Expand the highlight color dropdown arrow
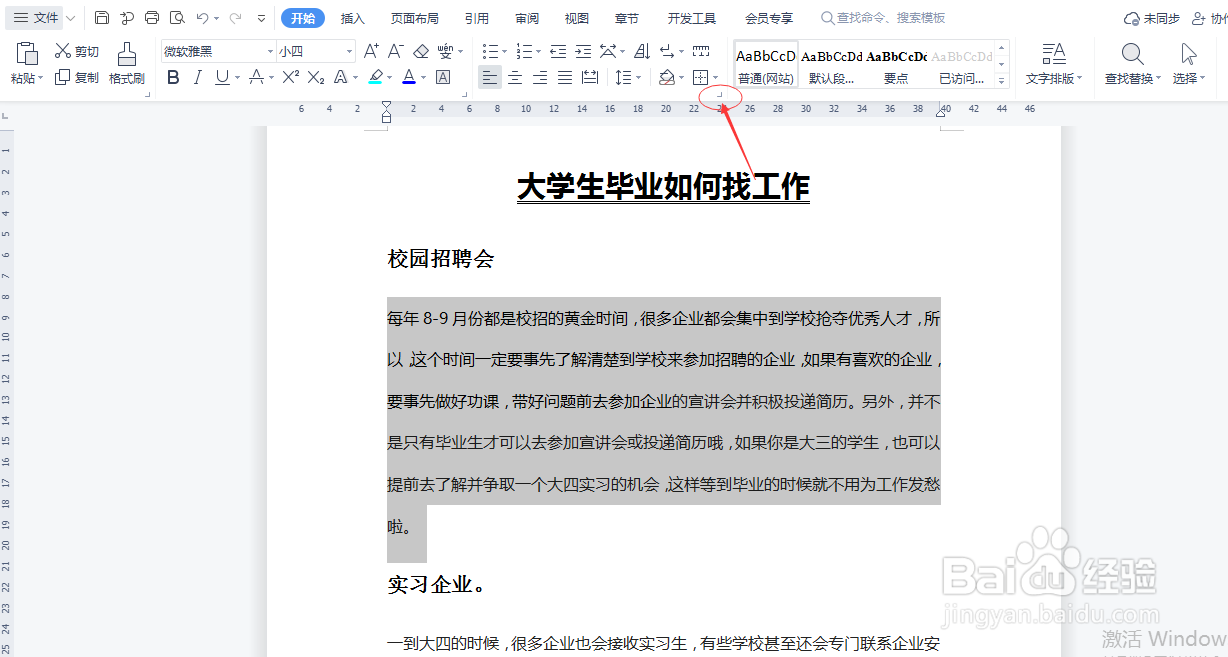The image size is (1228, 657). point(390,79)
